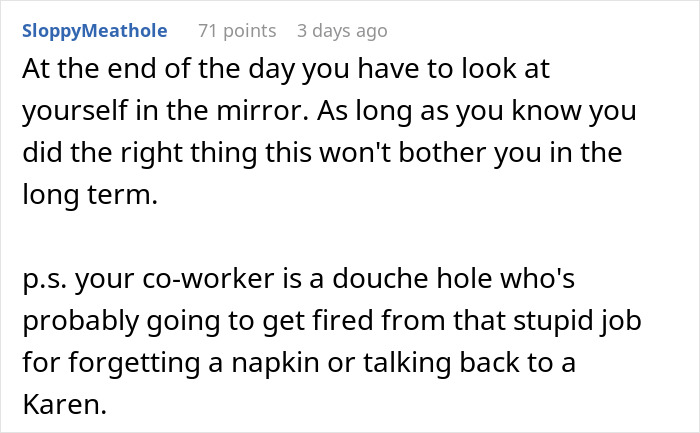The height and width of the screenshot is (433, 700).
Task: Click the word 'yourself' in second line
Action: pyautogui.click(x=75, y=111)
